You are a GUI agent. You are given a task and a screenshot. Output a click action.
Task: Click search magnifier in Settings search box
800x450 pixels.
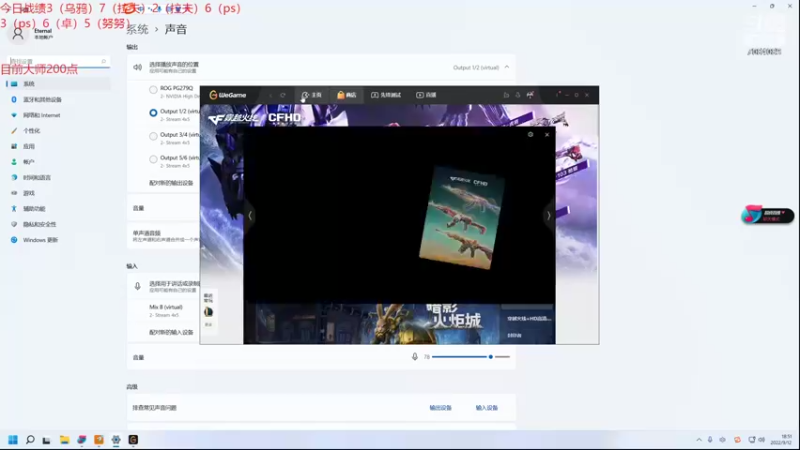click(x=103, y=61)
